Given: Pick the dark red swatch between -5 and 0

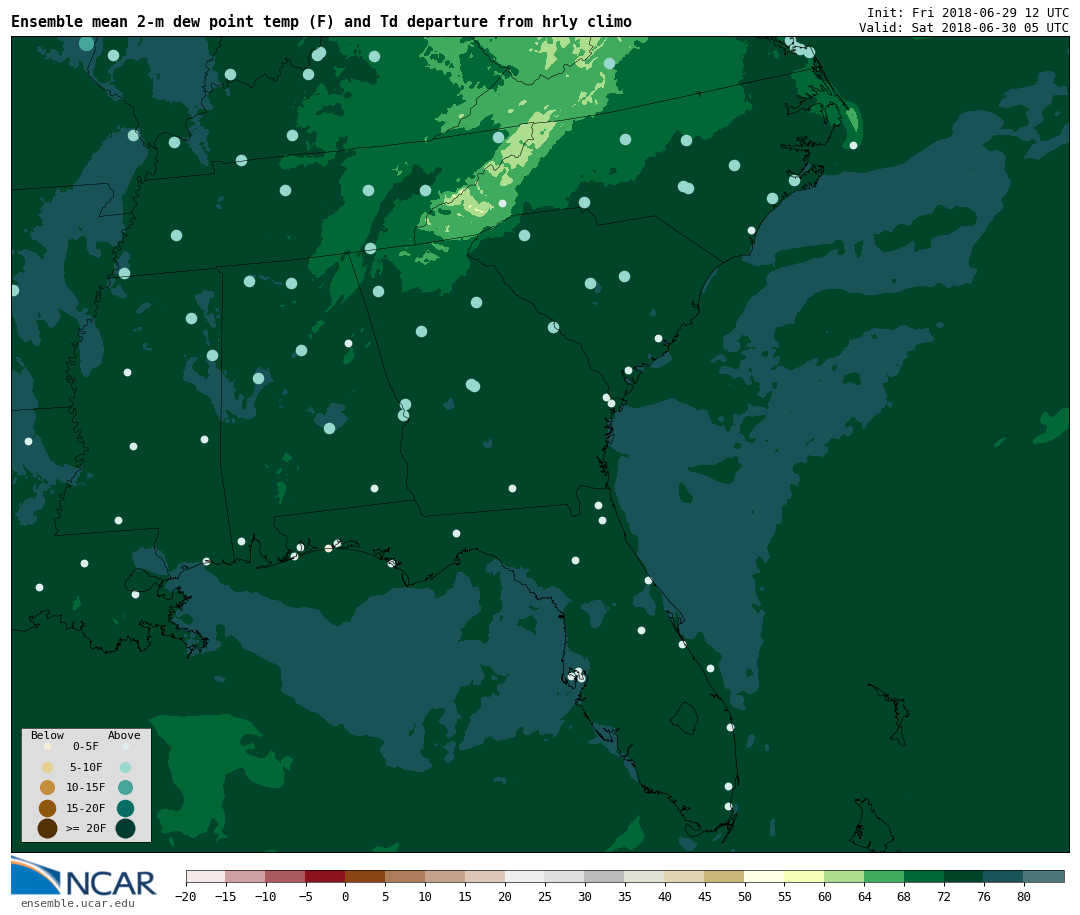Looking at the screenshot, I should [325, 877].
